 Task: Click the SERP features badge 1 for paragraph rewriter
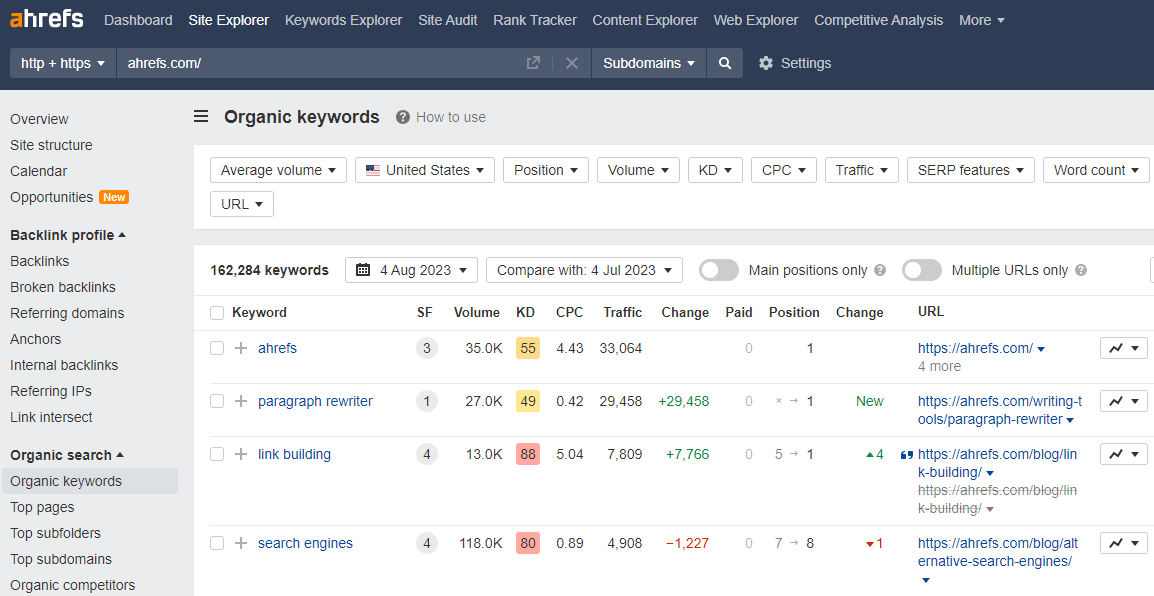coord(427,401)
